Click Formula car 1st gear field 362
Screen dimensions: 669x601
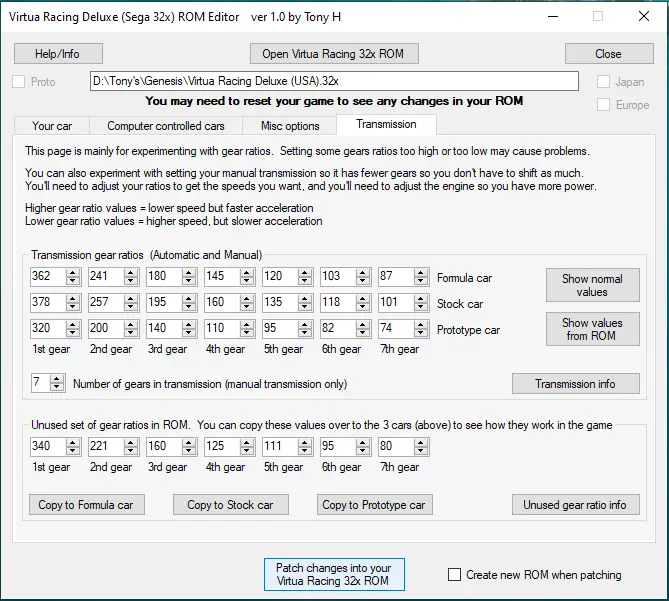click(x=48, y=276)
